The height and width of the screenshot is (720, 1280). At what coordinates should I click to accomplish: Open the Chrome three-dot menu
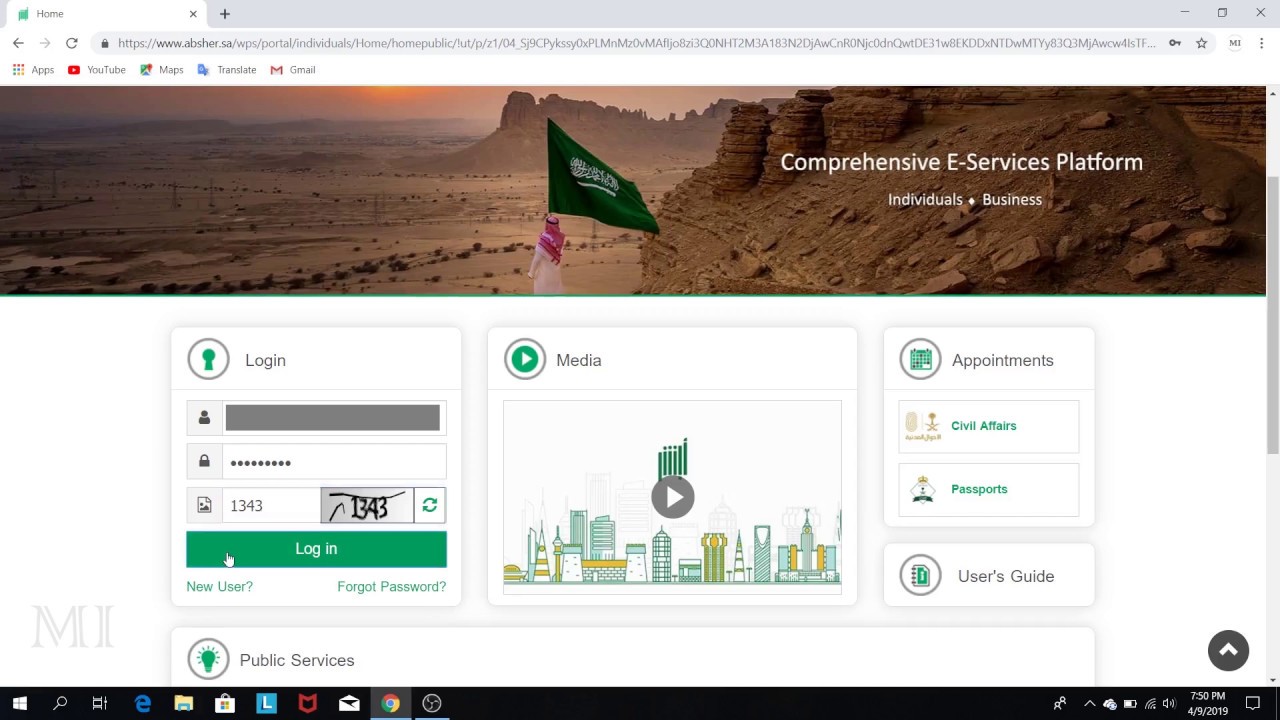1261,43
